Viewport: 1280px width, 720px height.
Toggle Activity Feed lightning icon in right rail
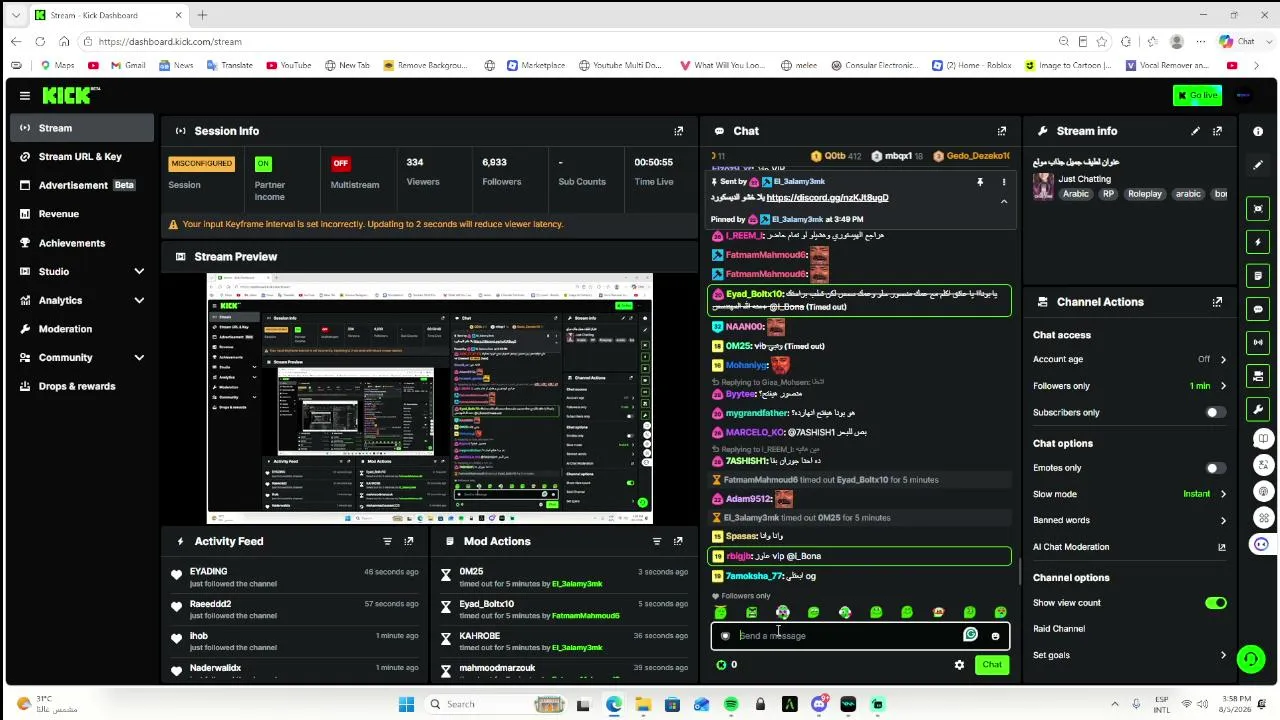click(1258, 242)
